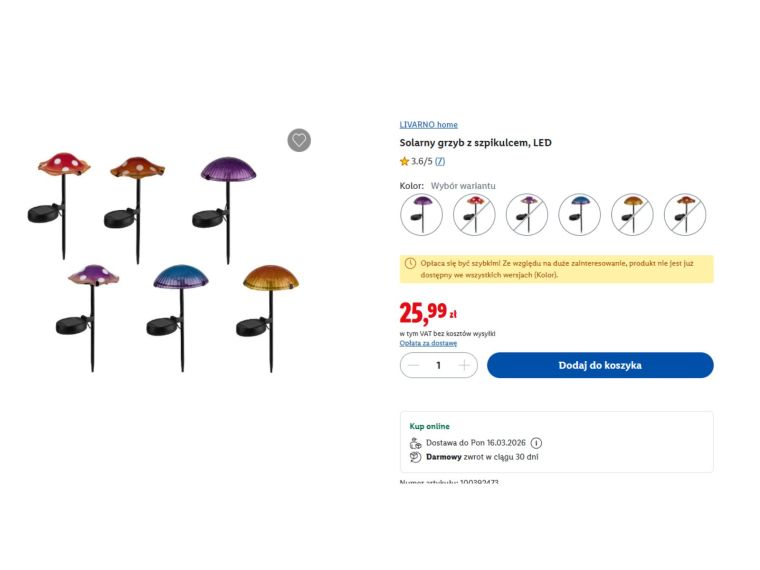Pick the last red-orange mushroom variant
760x570 pixels.
(x=684, y=214)
